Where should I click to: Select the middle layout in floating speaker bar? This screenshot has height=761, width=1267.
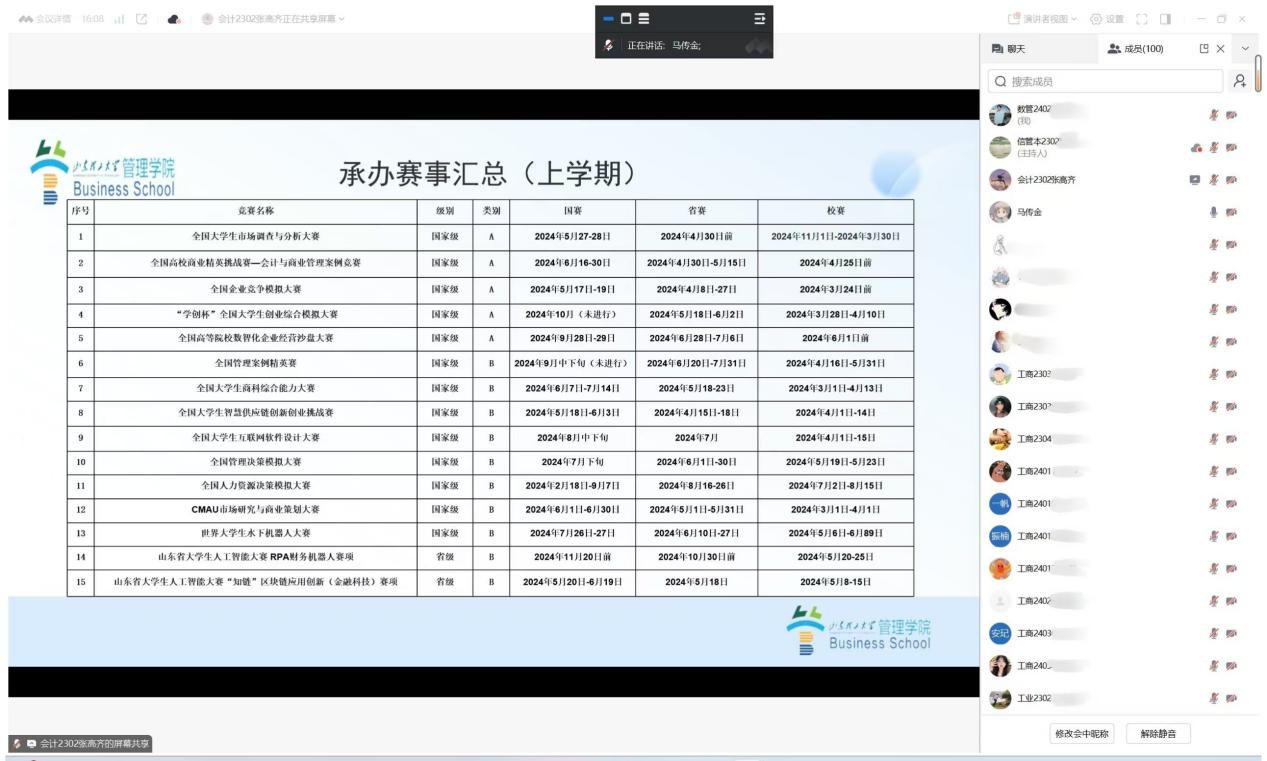tap(626, 18)
